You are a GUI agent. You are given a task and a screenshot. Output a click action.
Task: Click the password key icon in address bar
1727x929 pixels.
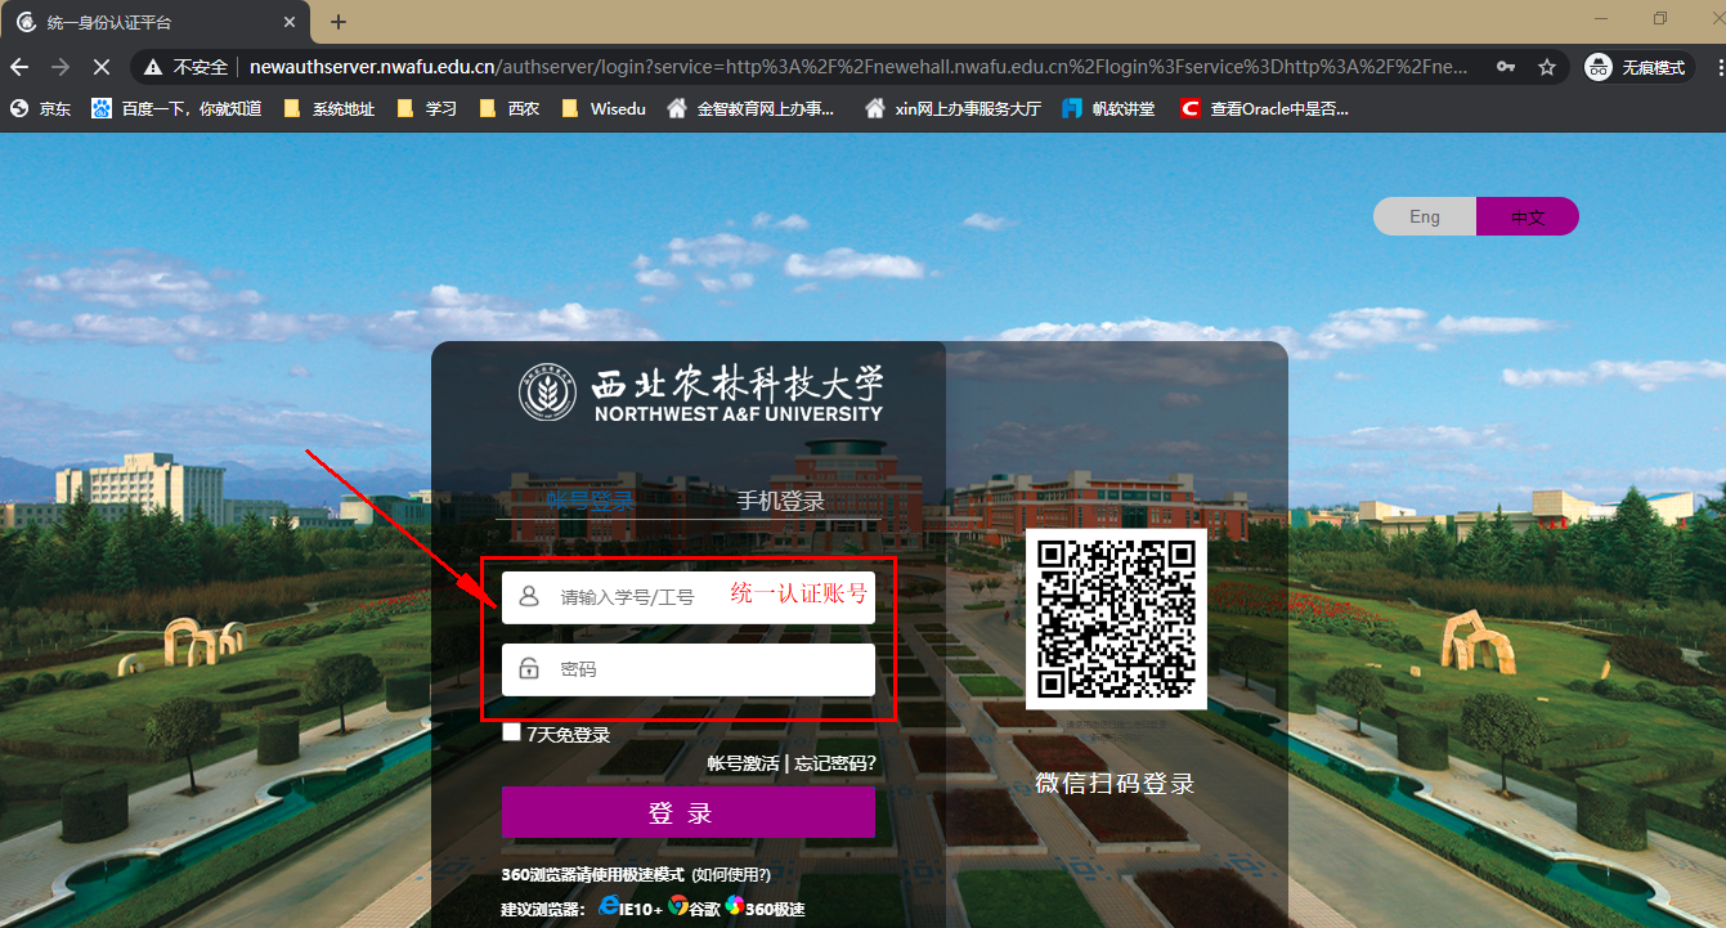point(1505,67)
